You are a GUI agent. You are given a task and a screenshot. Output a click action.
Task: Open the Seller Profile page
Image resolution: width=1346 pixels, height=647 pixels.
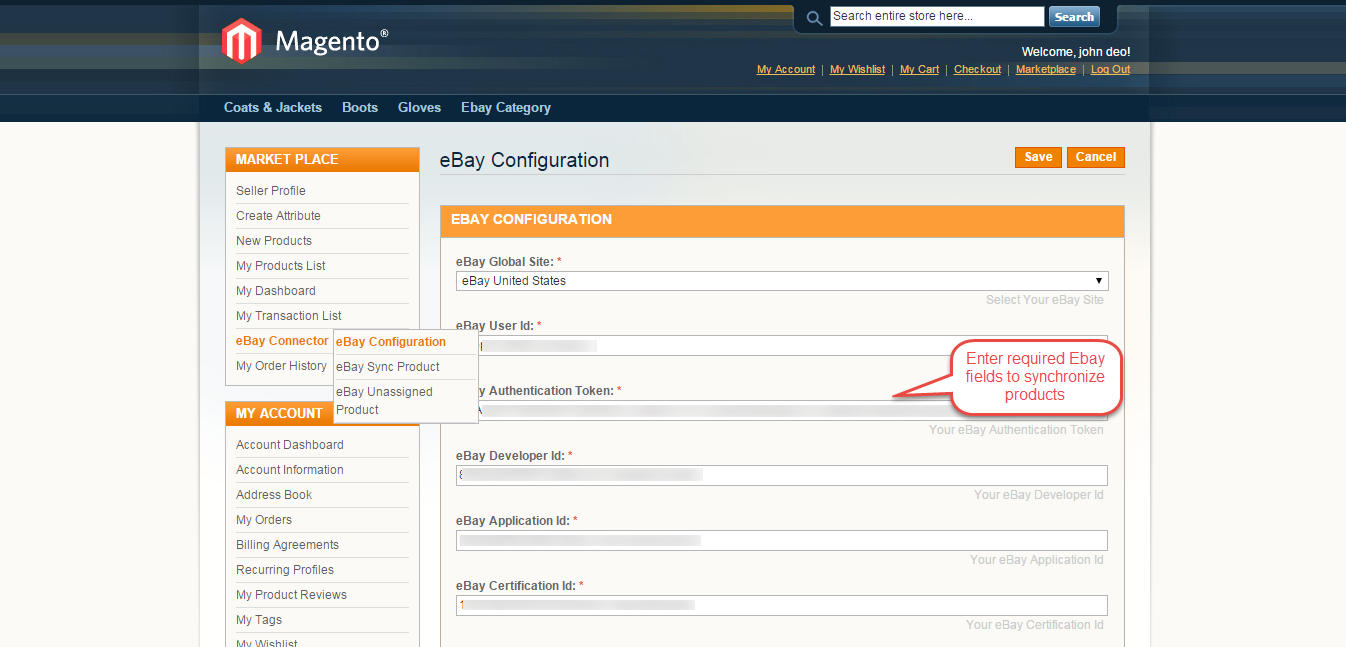tap(270, 190)
